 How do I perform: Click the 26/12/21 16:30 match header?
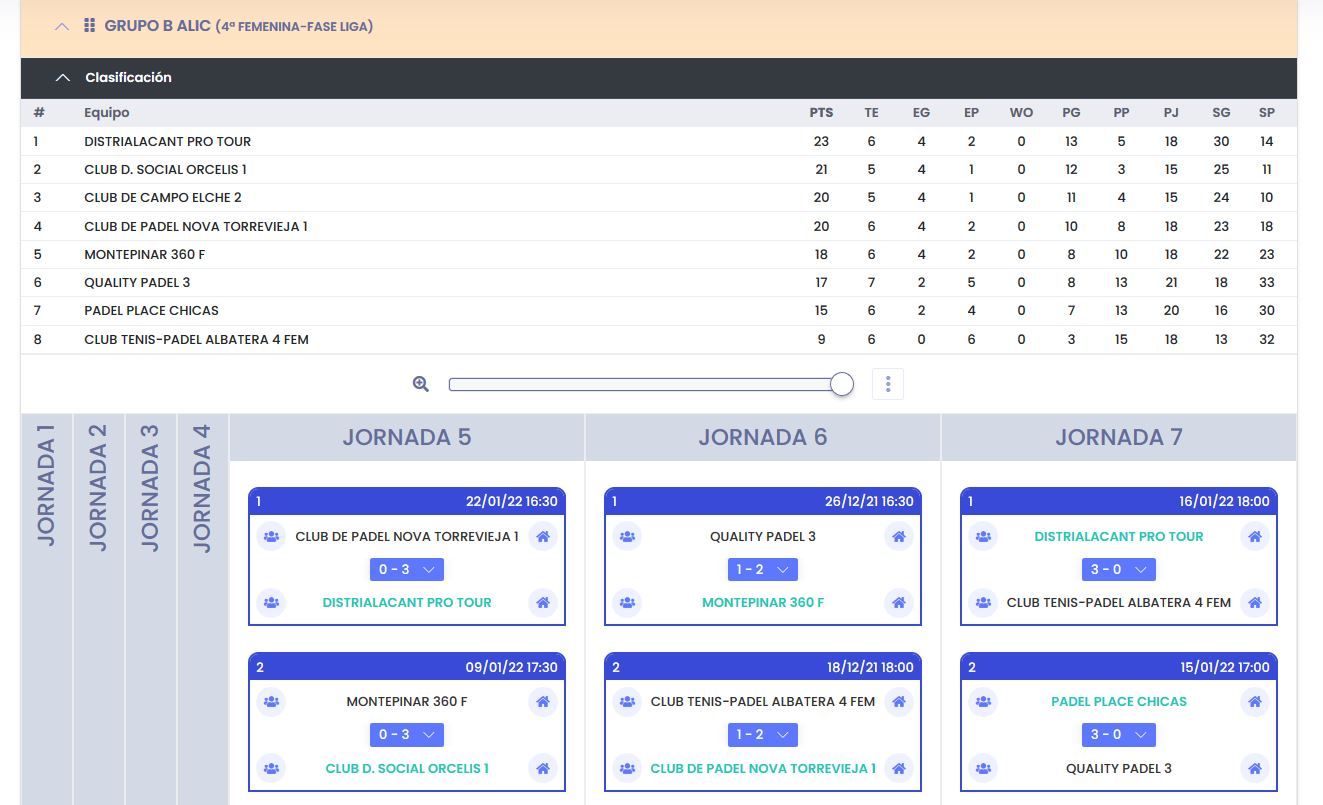pyautogui.click(x=763, y=502)
